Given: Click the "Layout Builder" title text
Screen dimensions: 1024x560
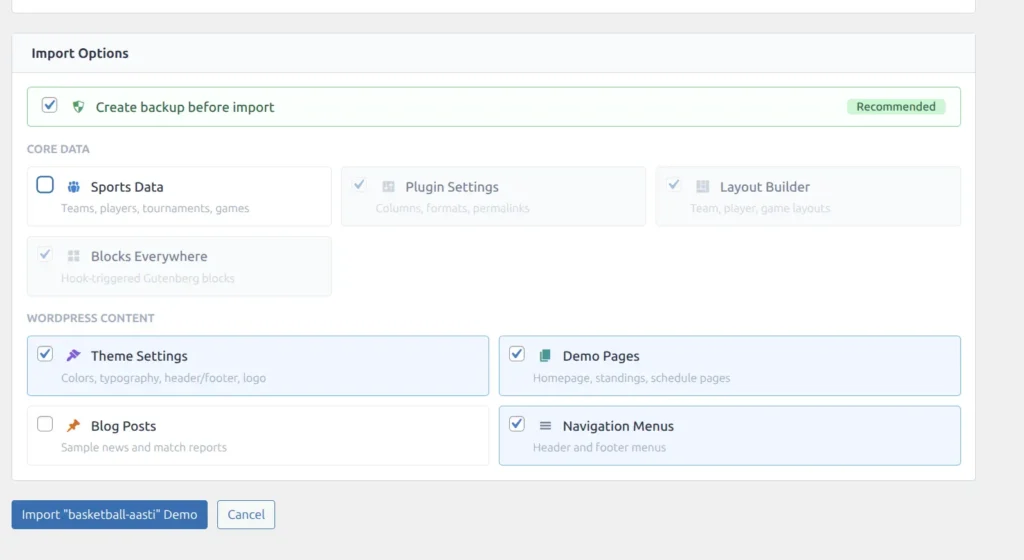Looking at the screenshot, I should [x=765, y=187].
